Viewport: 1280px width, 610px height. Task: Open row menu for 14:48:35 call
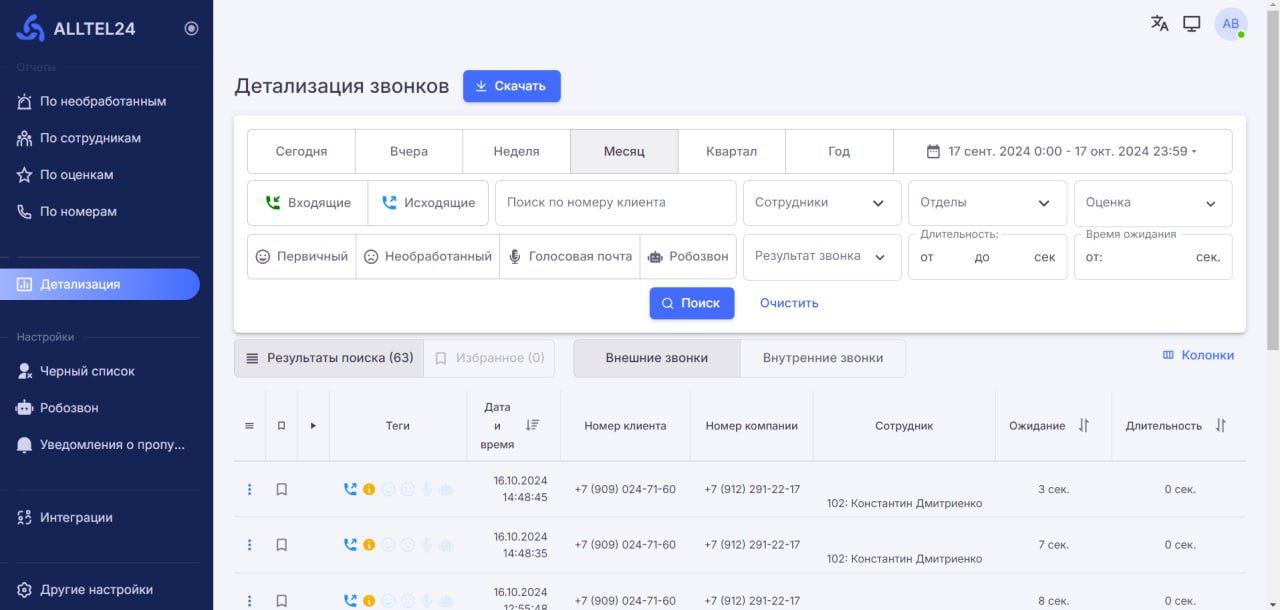coord(250,545)
